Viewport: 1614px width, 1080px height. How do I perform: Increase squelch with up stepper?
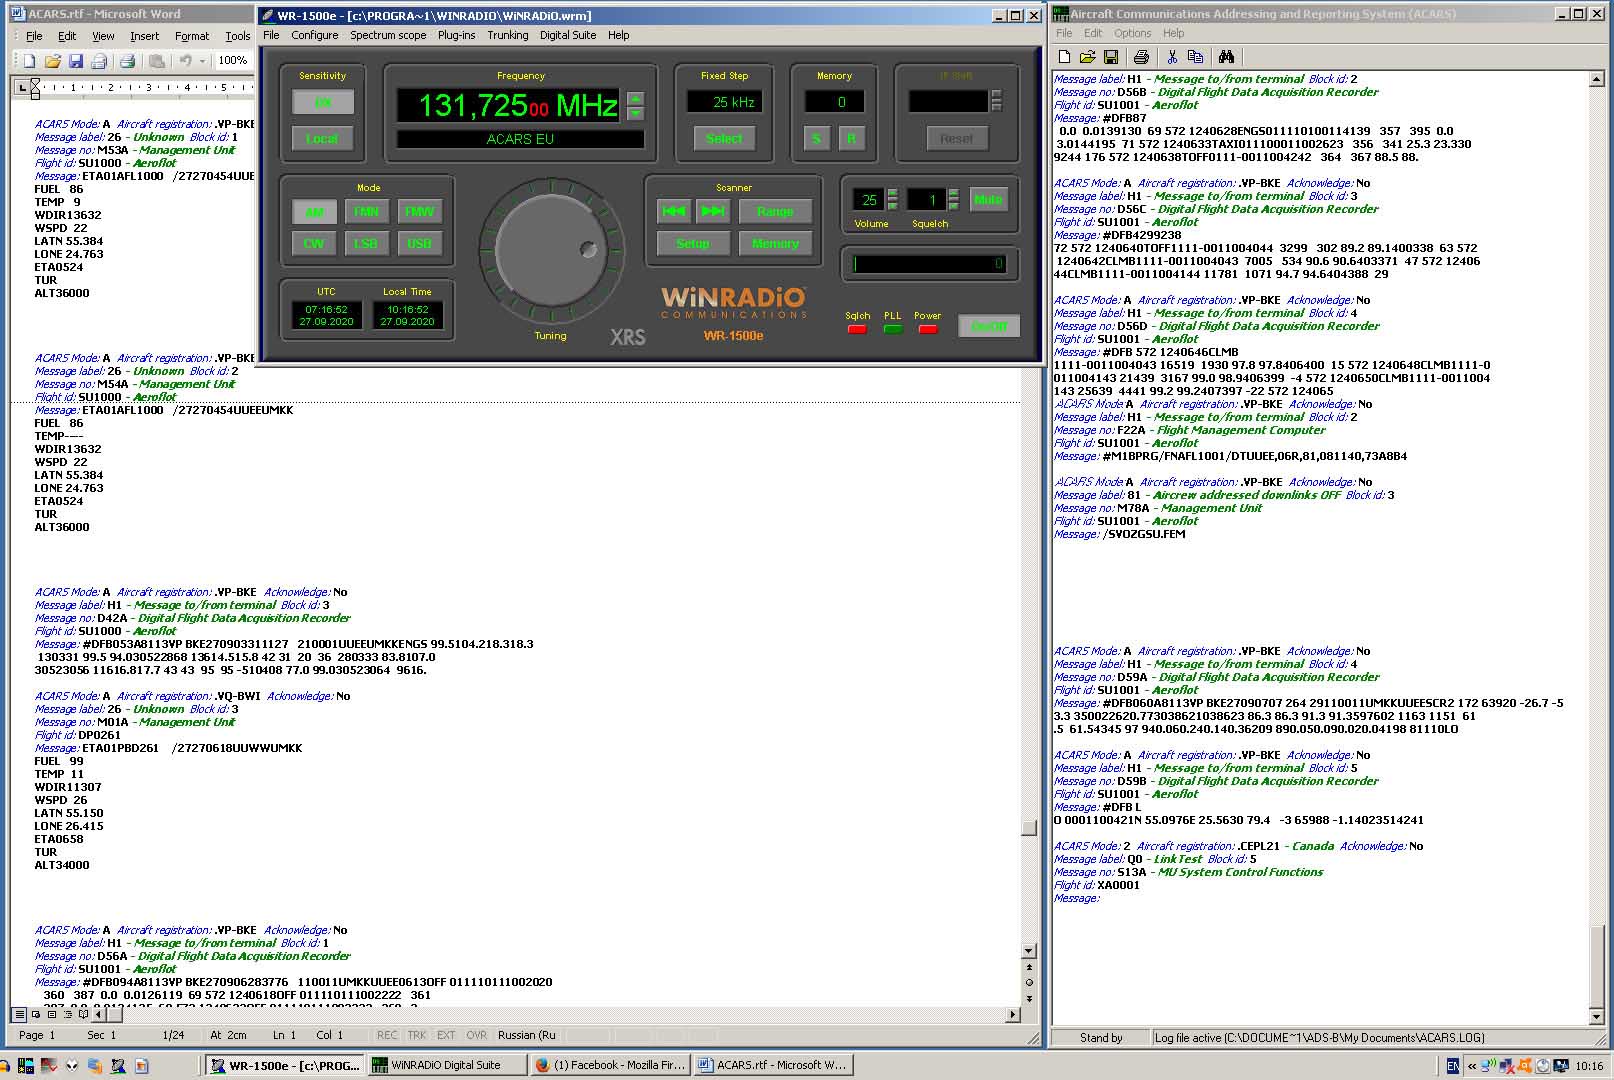point(953,194)
